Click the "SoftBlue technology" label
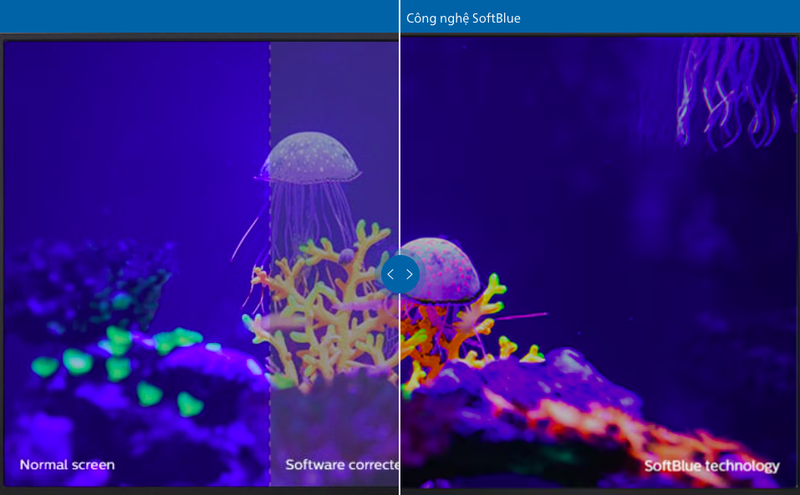 (712, 466)
